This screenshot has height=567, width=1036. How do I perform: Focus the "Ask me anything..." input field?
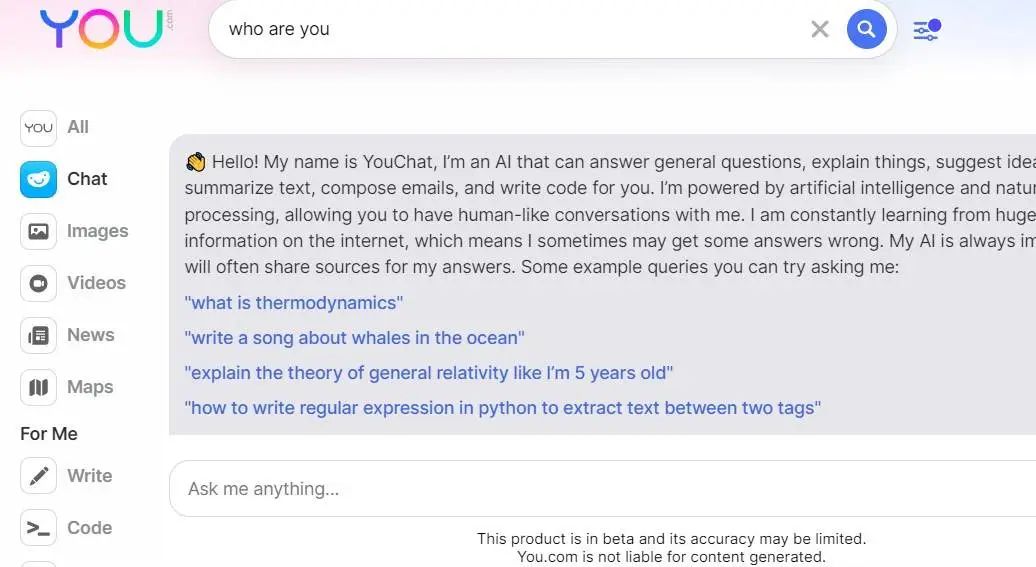pos(600,489)
